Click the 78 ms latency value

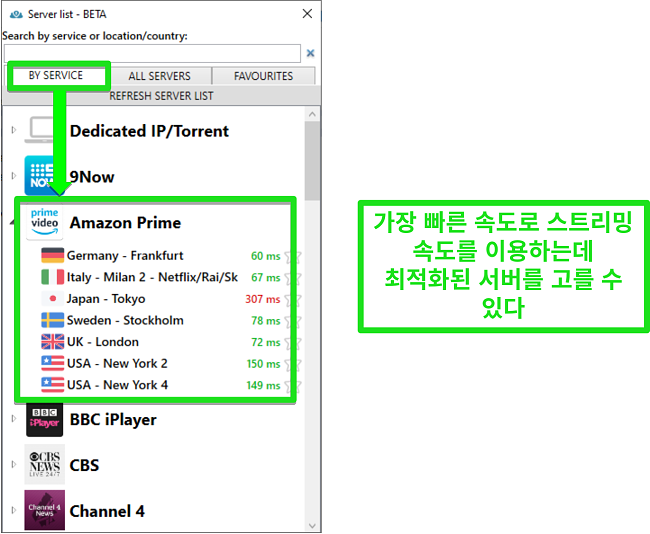click(266, 321)
